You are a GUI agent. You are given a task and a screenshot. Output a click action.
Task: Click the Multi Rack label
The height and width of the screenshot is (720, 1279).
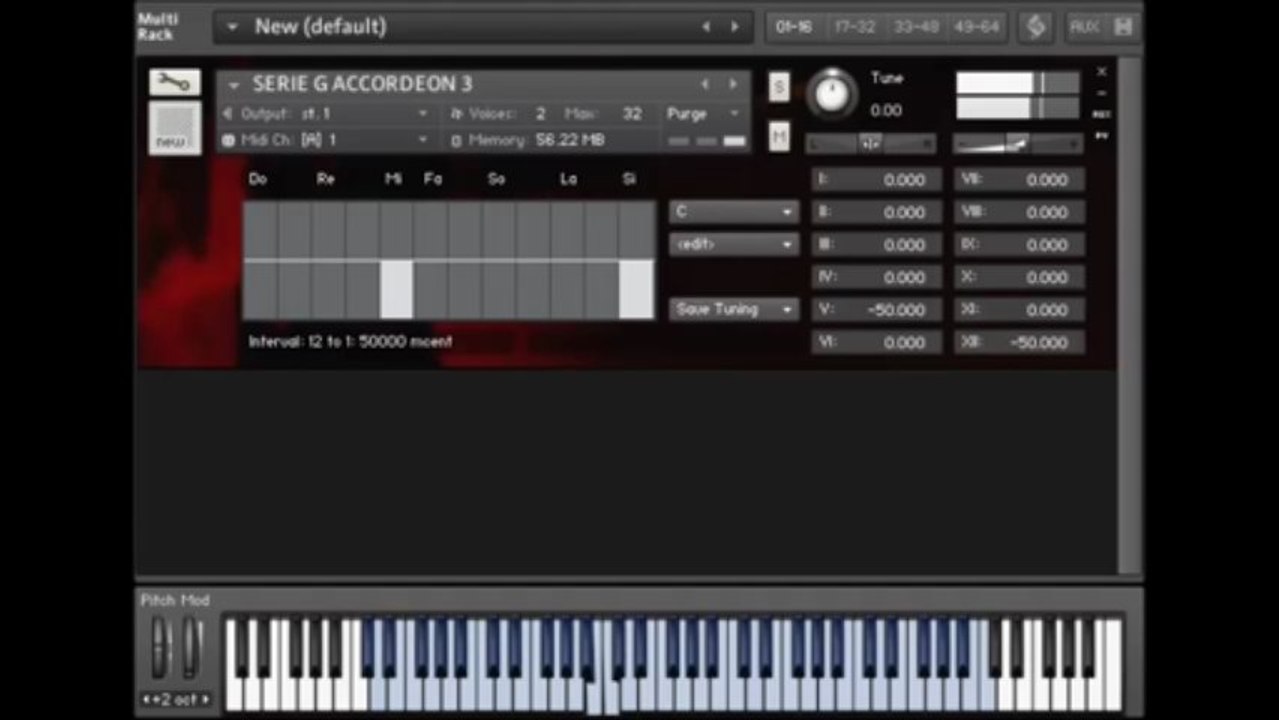[x=158, y=27]
